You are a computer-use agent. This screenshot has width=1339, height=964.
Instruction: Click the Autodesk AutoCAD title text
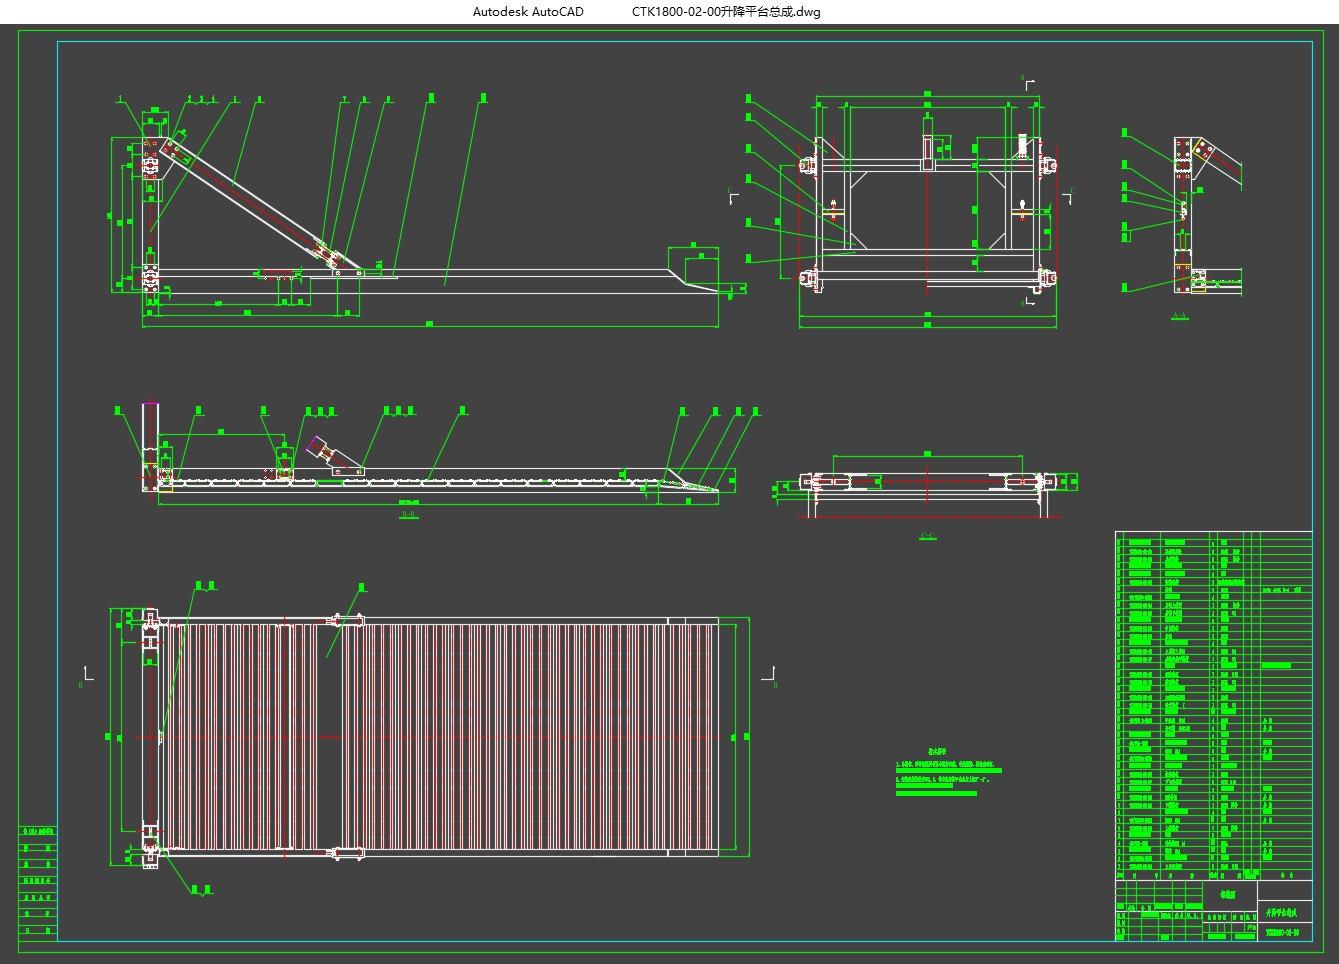[x=528, y=12]
